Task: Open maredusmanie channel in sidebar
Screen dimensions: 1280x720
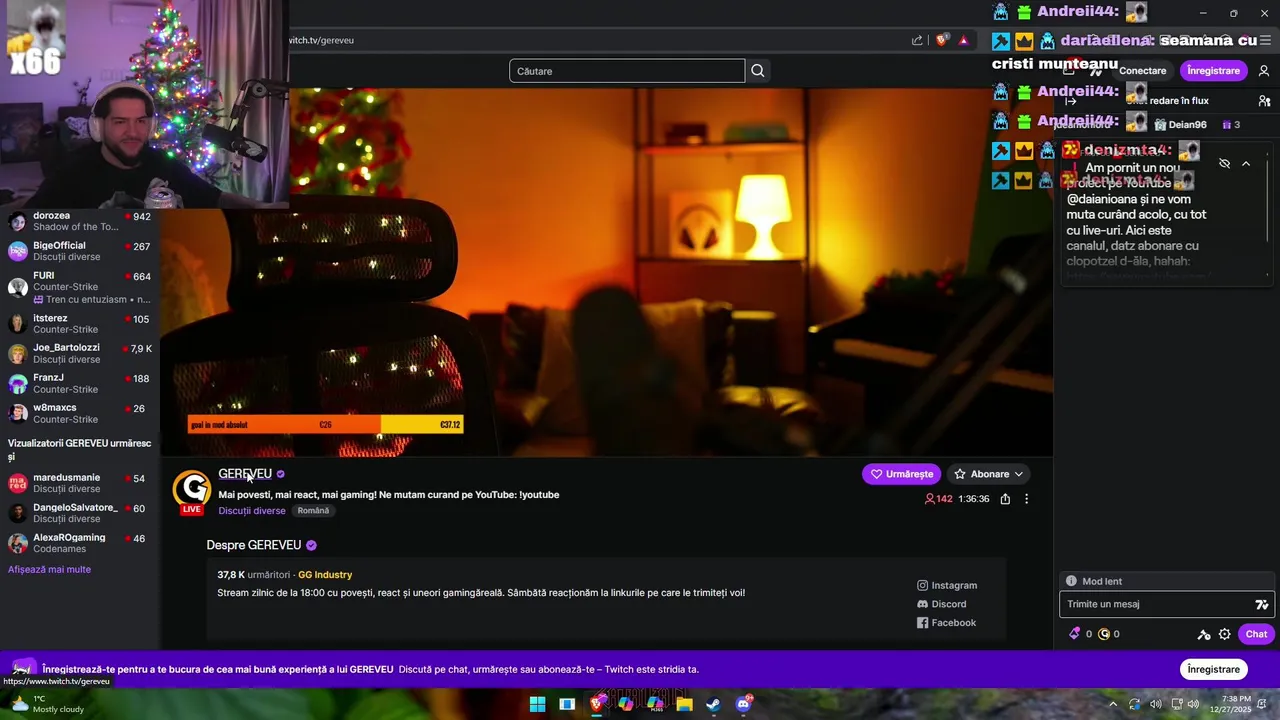Action: pyautogui.click(x=80, y=483)
